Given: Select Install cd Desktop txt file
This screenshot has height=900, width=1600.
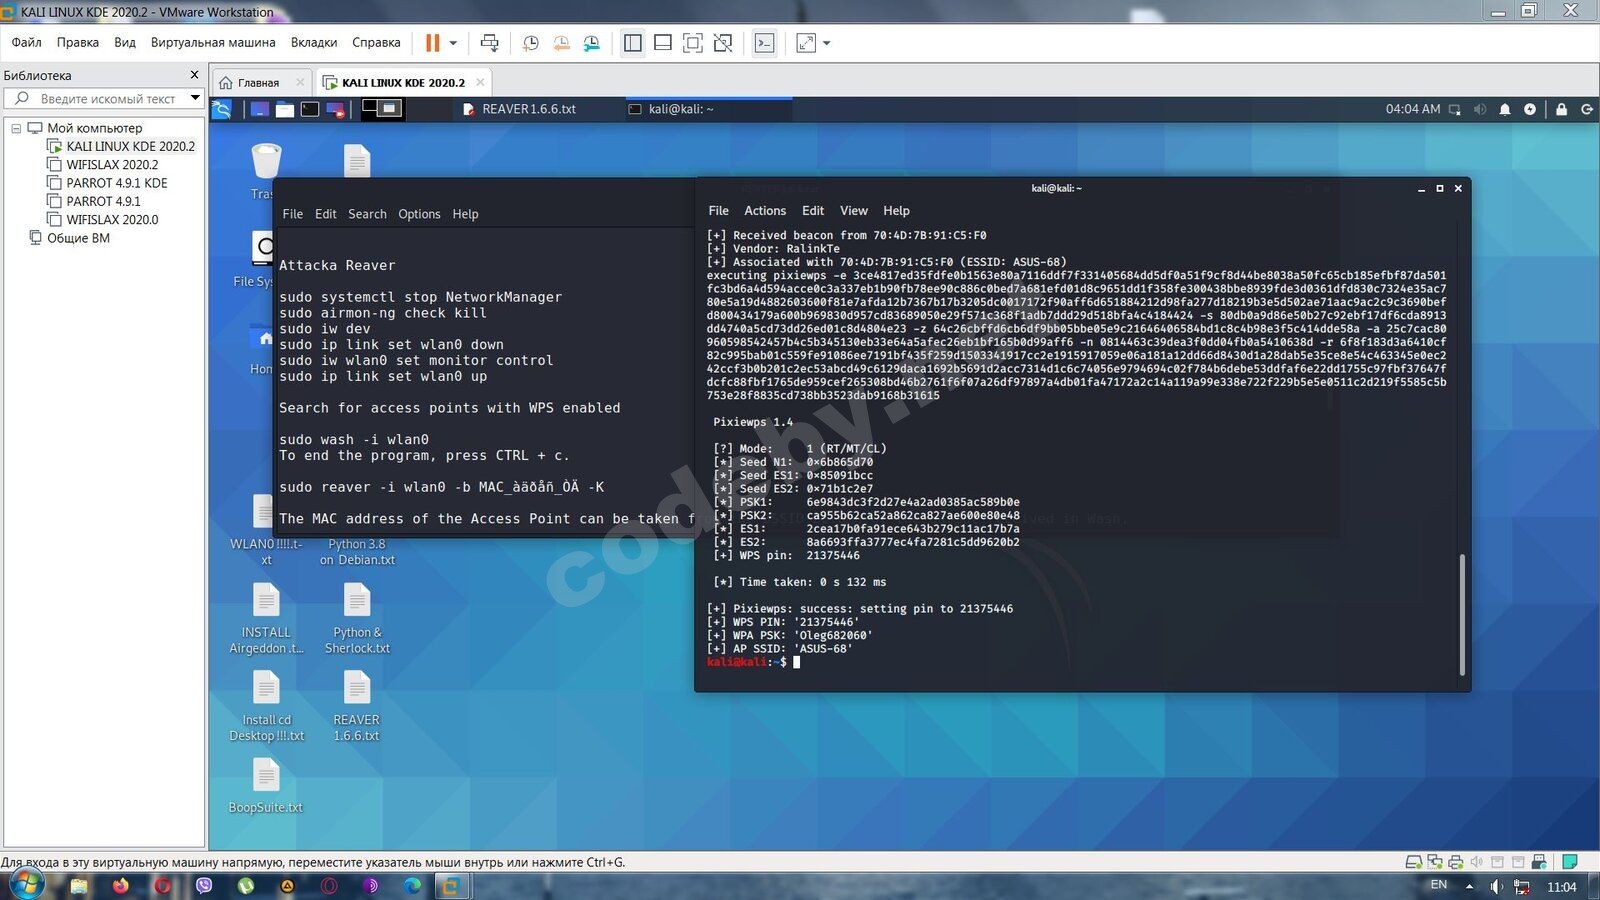Looking at the screenshot, I should [x=266, y=706].
